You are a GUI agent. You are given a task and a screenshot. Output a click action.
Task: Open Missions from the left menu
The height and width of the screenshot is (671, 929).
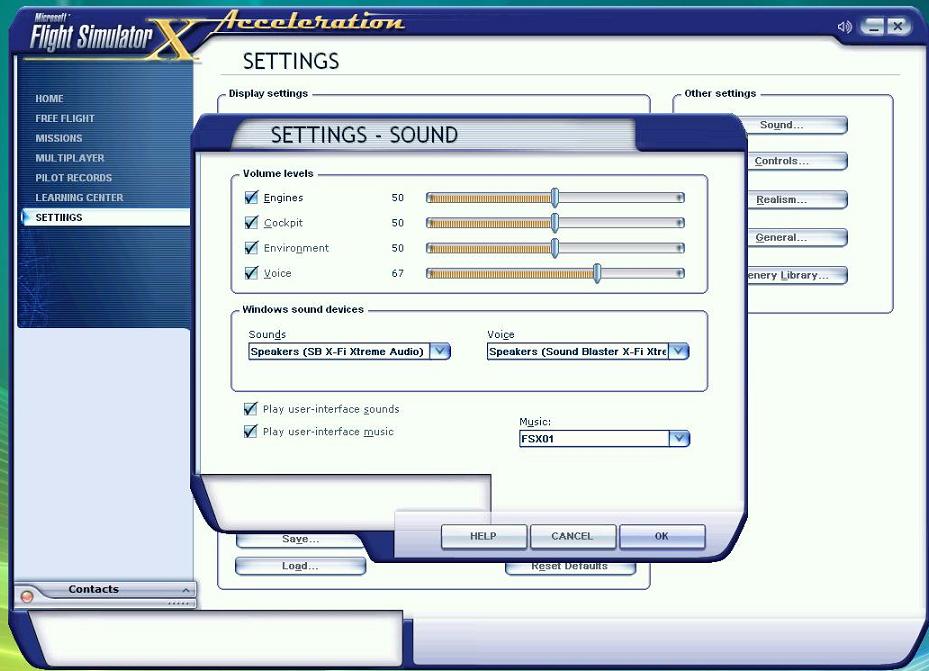59,138
